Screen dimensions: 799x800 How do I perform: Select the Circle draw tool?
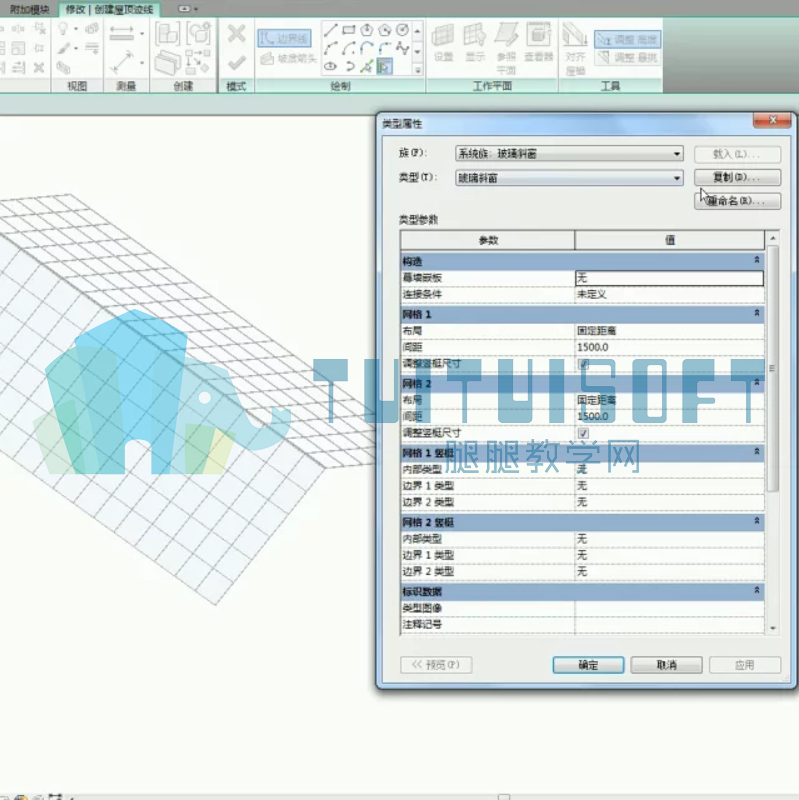(x=403, y=30)
